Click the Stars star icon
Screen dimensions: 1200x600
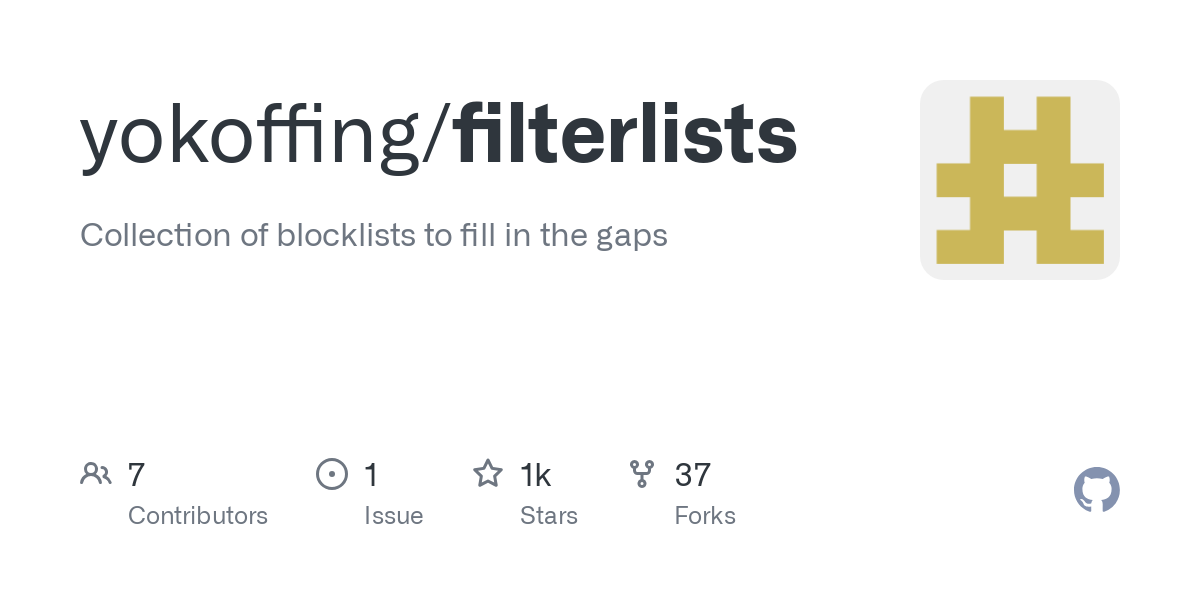click(x=488, y=473)
